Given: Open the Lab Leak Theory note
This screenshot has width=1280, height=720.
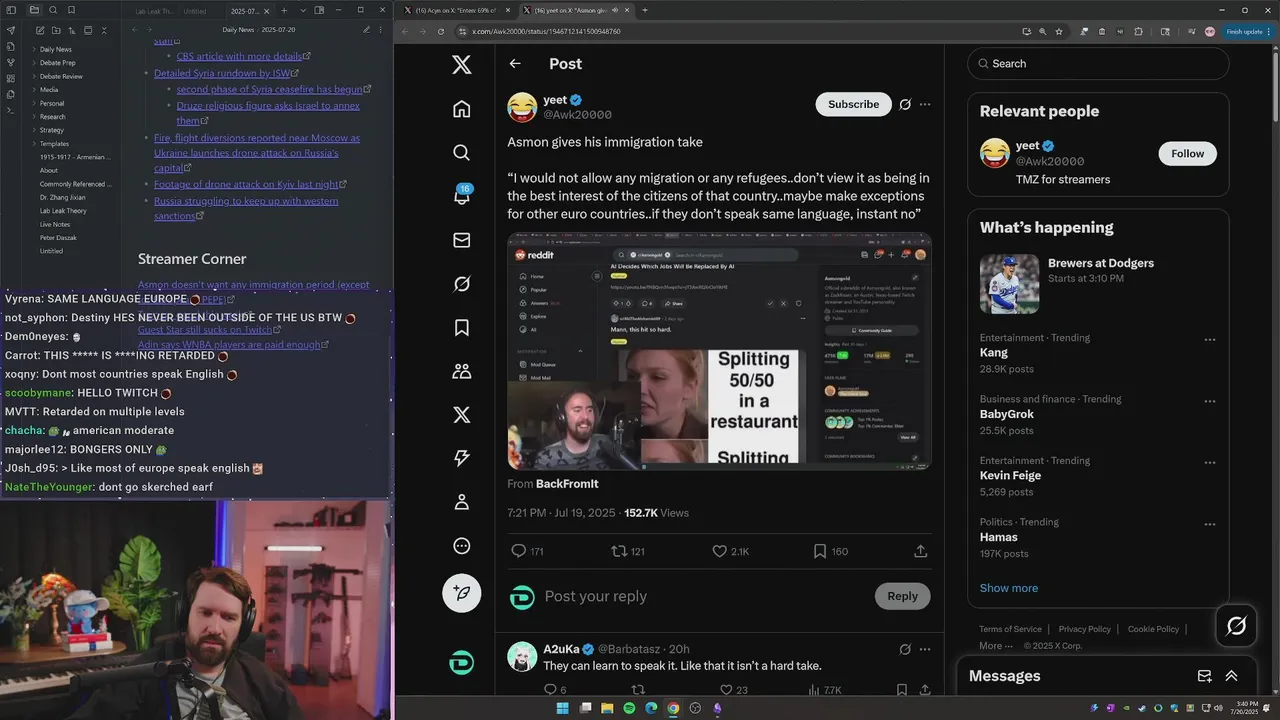Looking at the screenshot, I should pyautogui.click(x=63, y=211).
